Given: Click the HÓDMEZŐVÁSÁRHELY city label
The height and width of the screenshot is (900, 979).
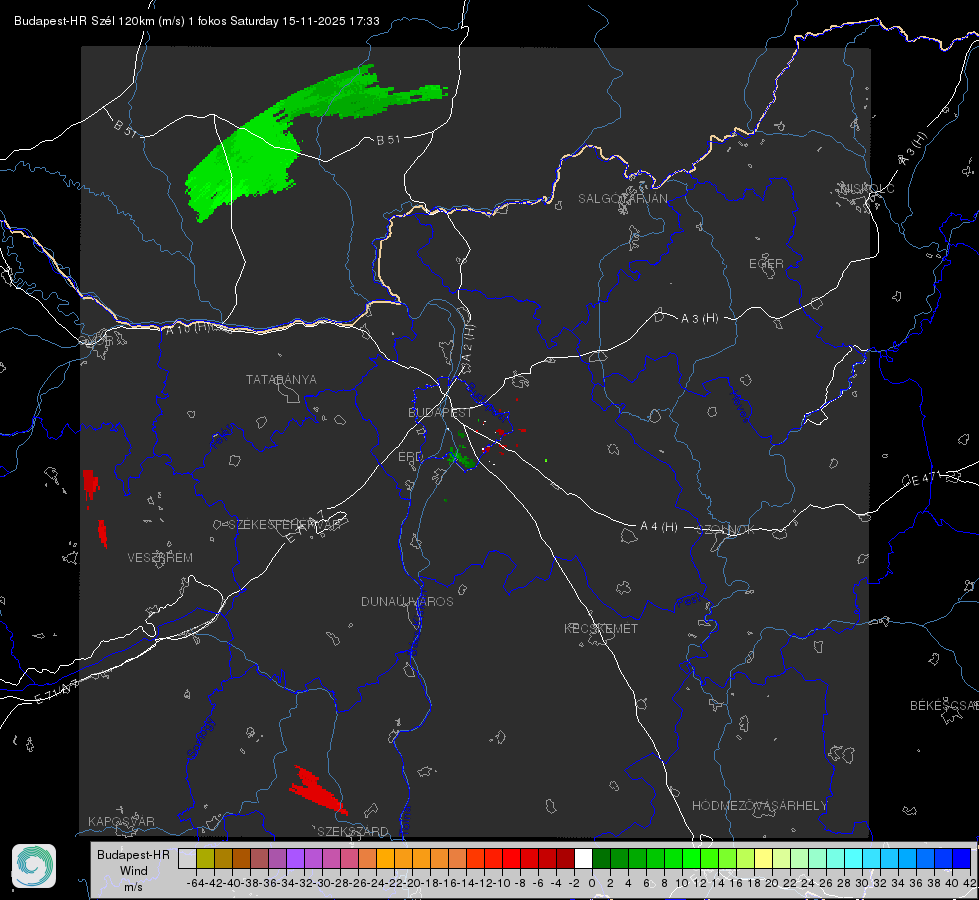Looking at the screenshot, I should click(759, 806).
